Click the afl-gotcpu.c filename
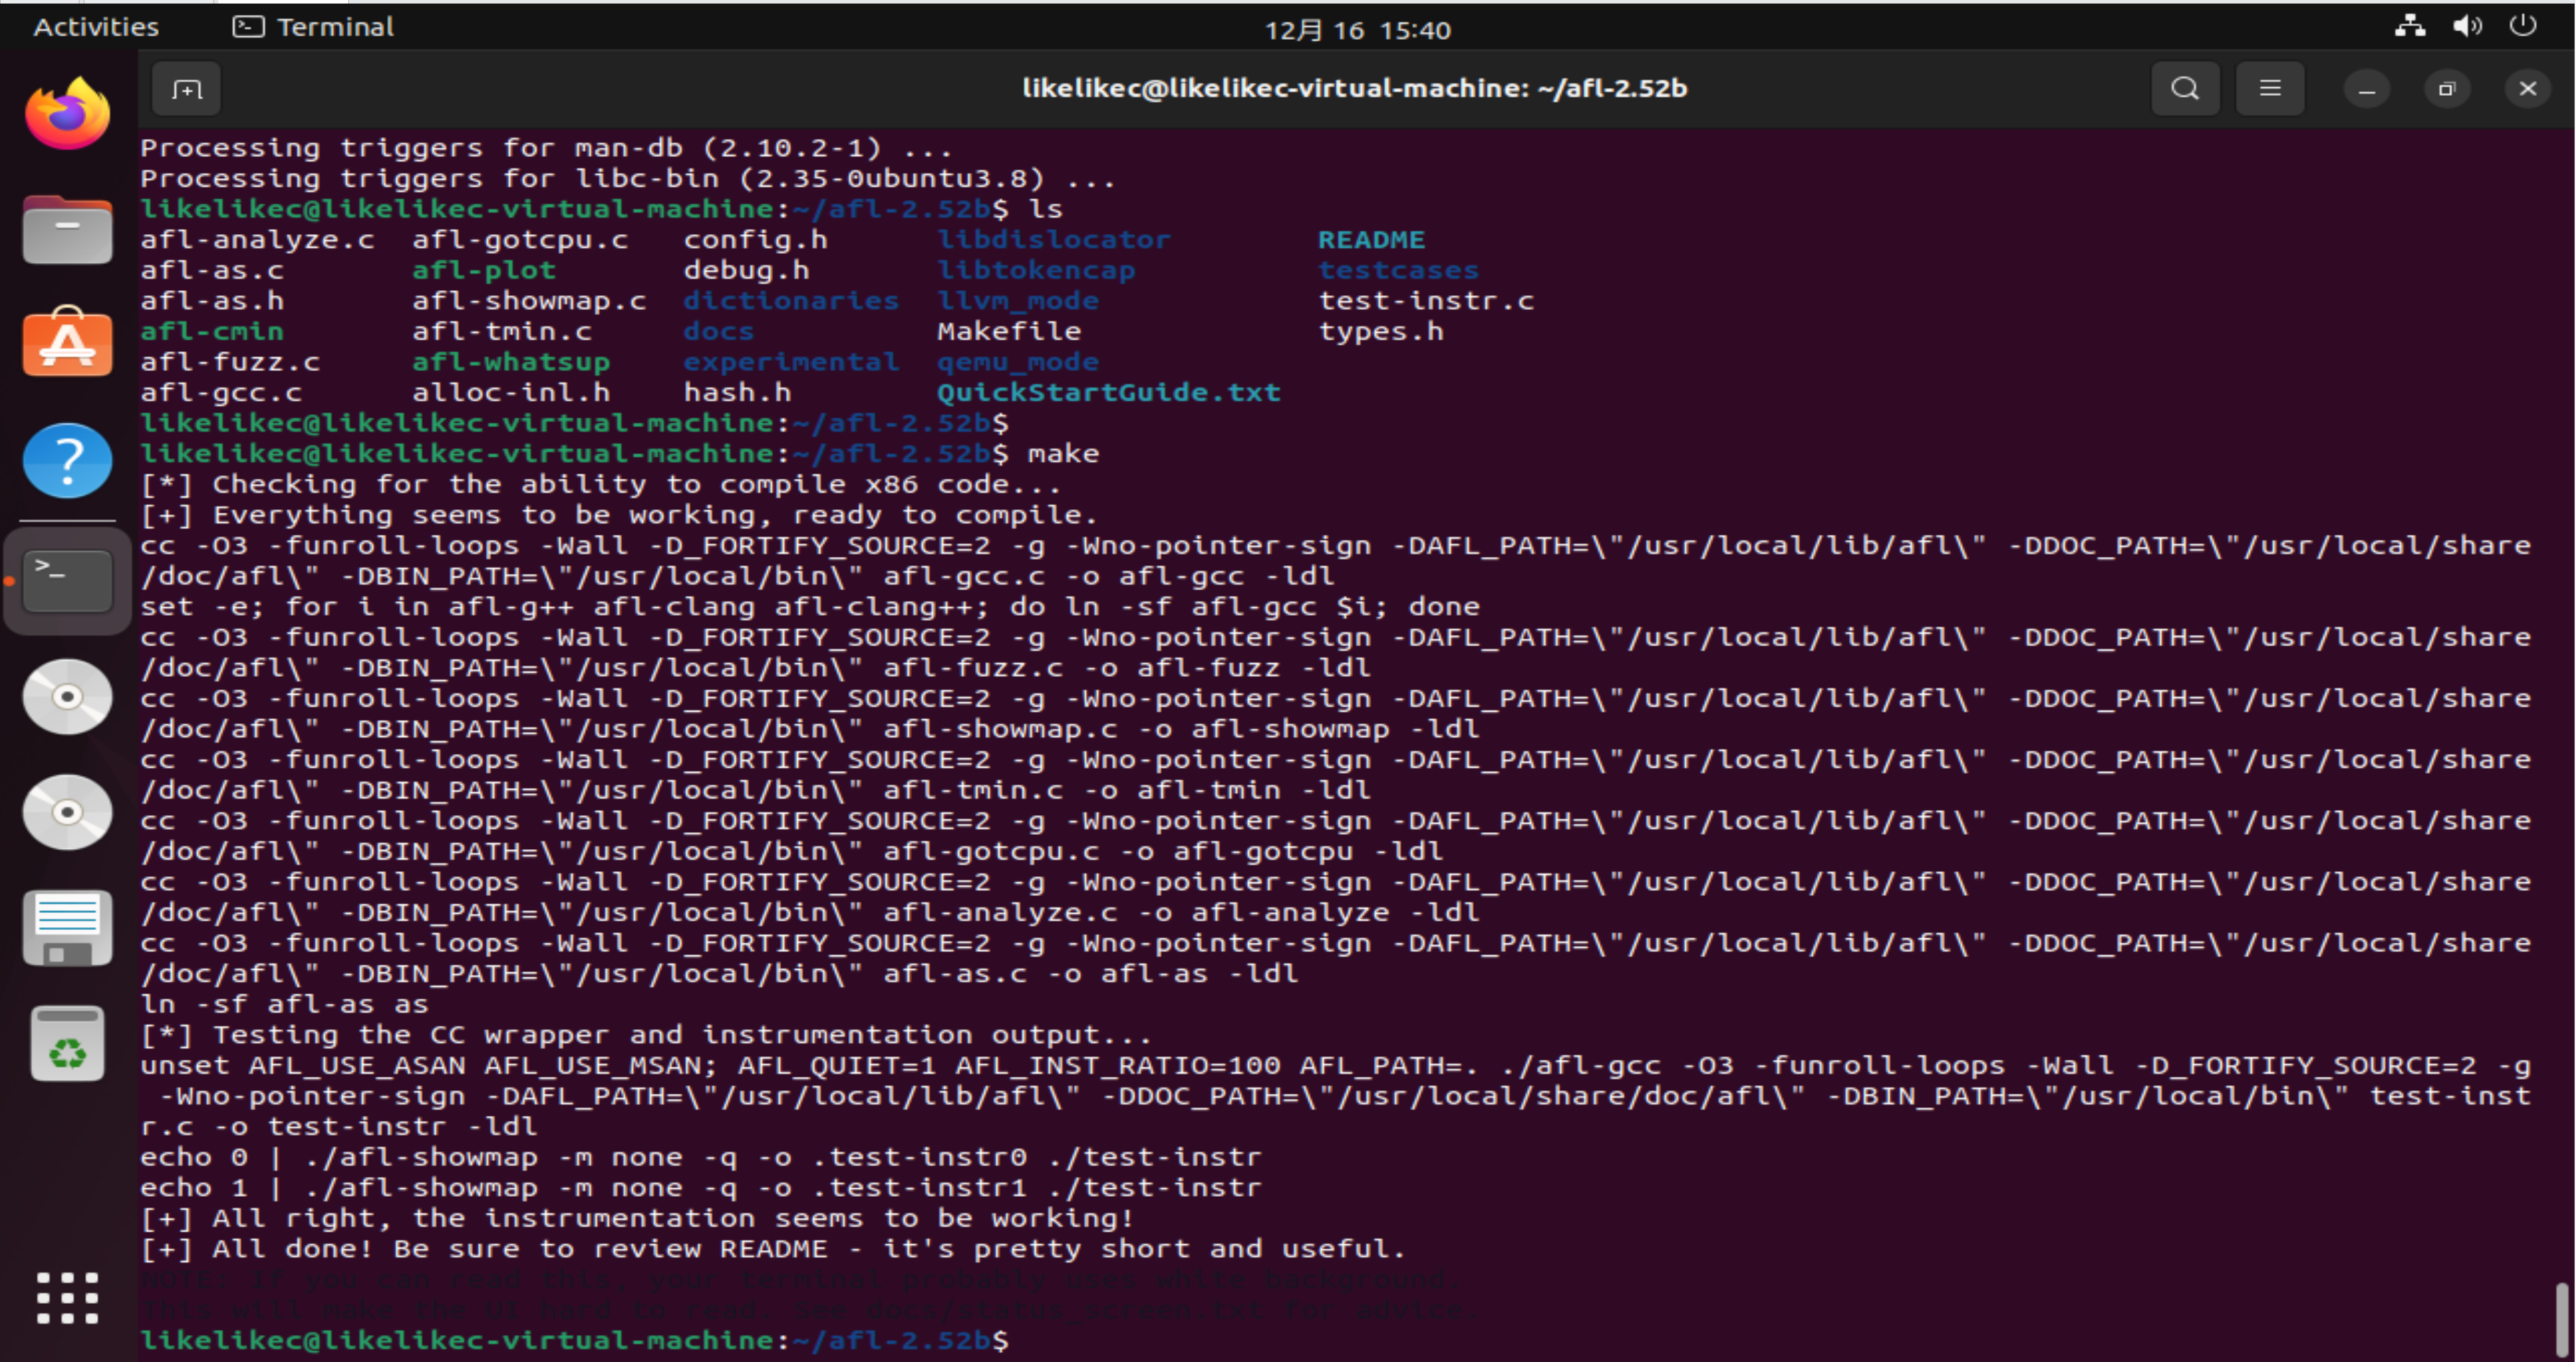The width and height of the screenshot is (2576, 1362). coord(520,240)
